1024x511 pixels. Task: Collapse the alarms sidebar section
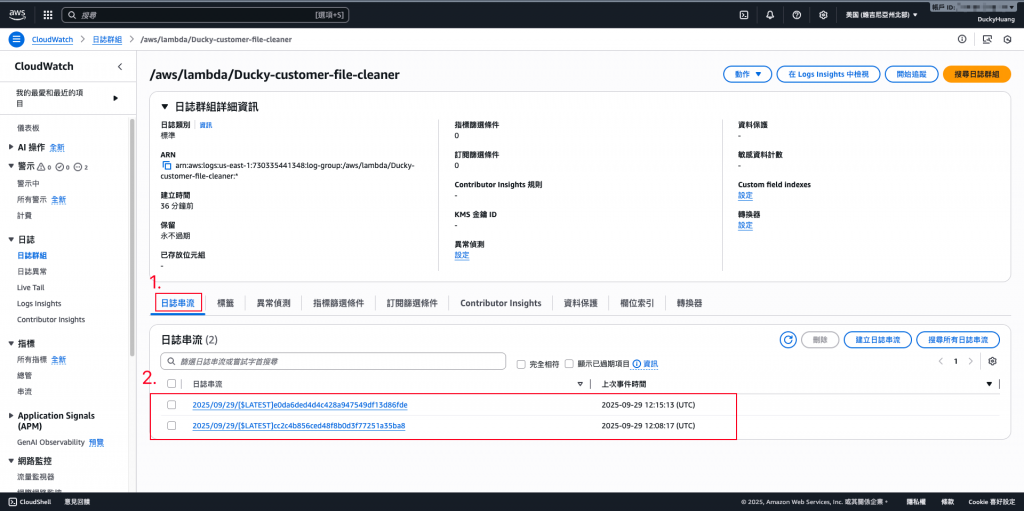(12, 167)
